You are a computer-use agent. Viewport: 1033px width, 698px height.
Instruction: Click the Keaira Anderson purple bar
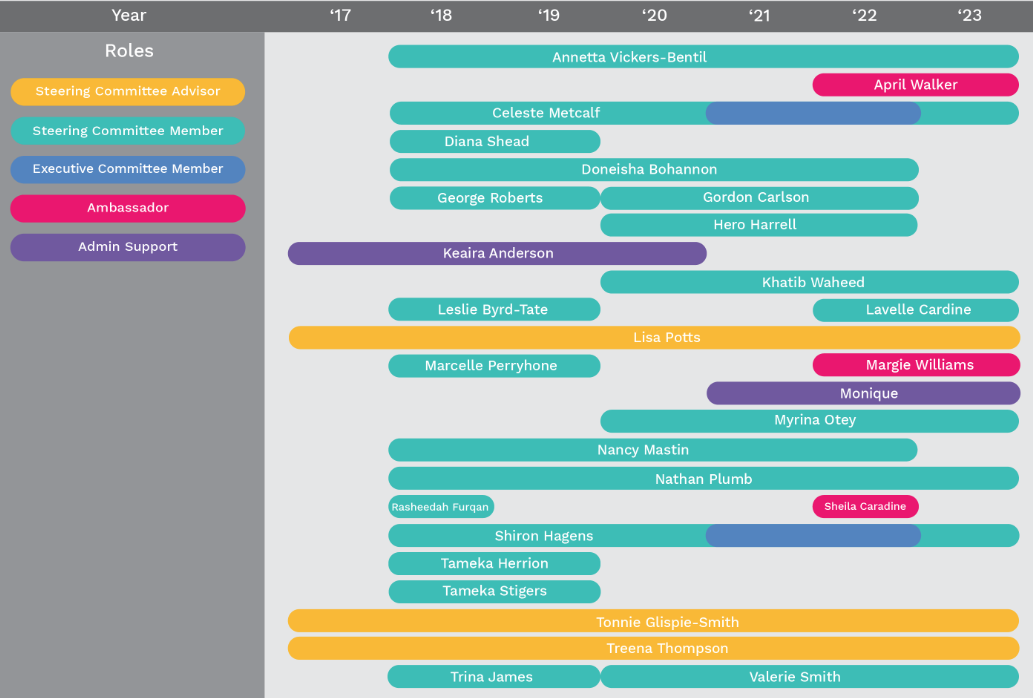tap(497, 254)
